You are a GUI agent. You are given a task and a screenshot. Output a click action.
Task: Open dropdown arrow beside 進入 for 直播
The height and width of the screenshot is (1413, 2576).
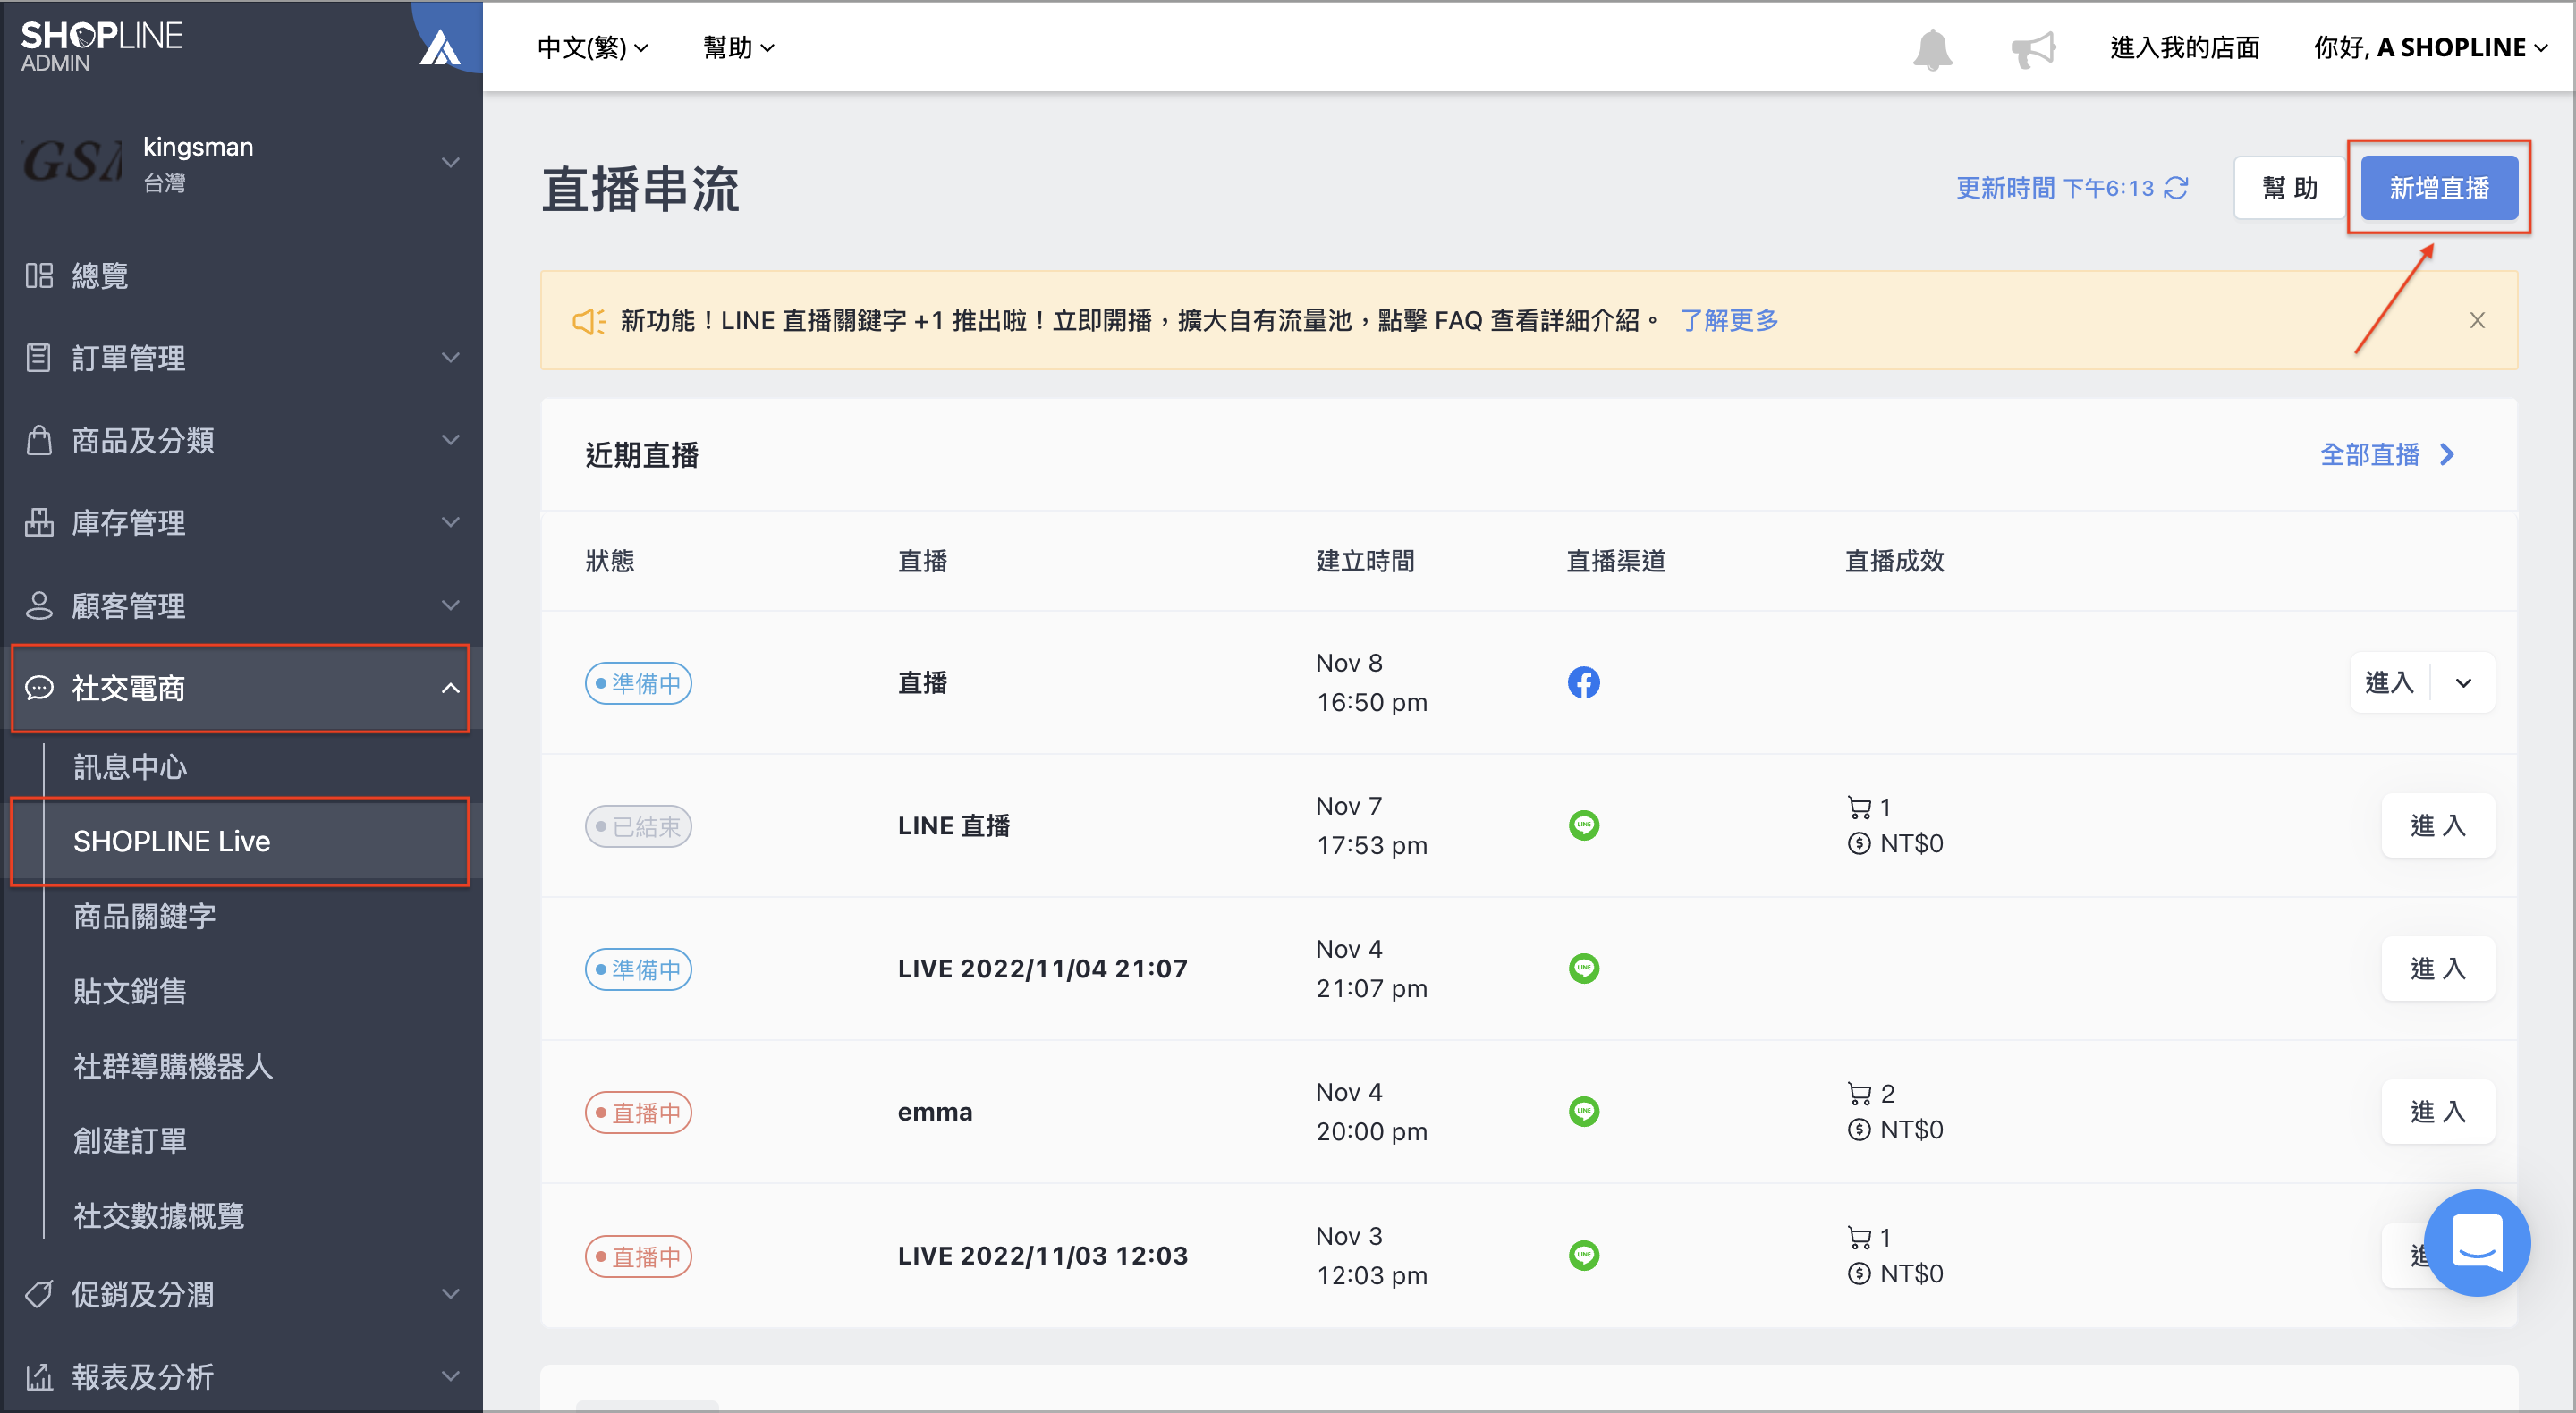pos(2463,683)
